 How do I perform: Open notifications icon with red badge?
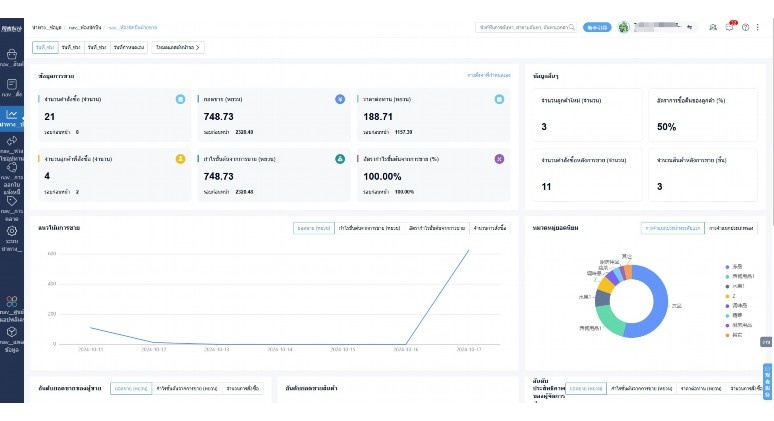point(730,27)
